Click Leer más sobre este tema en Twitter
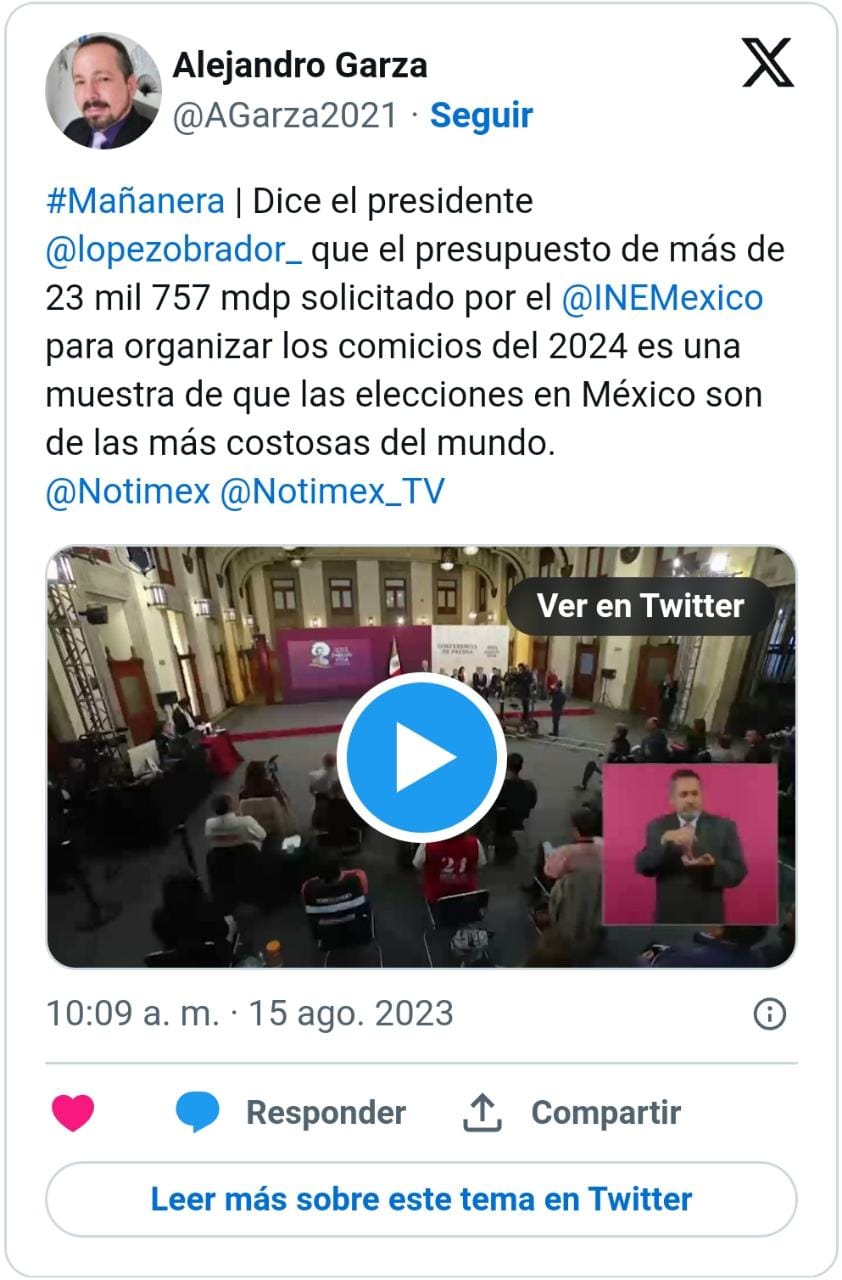 click(421, 1199)
